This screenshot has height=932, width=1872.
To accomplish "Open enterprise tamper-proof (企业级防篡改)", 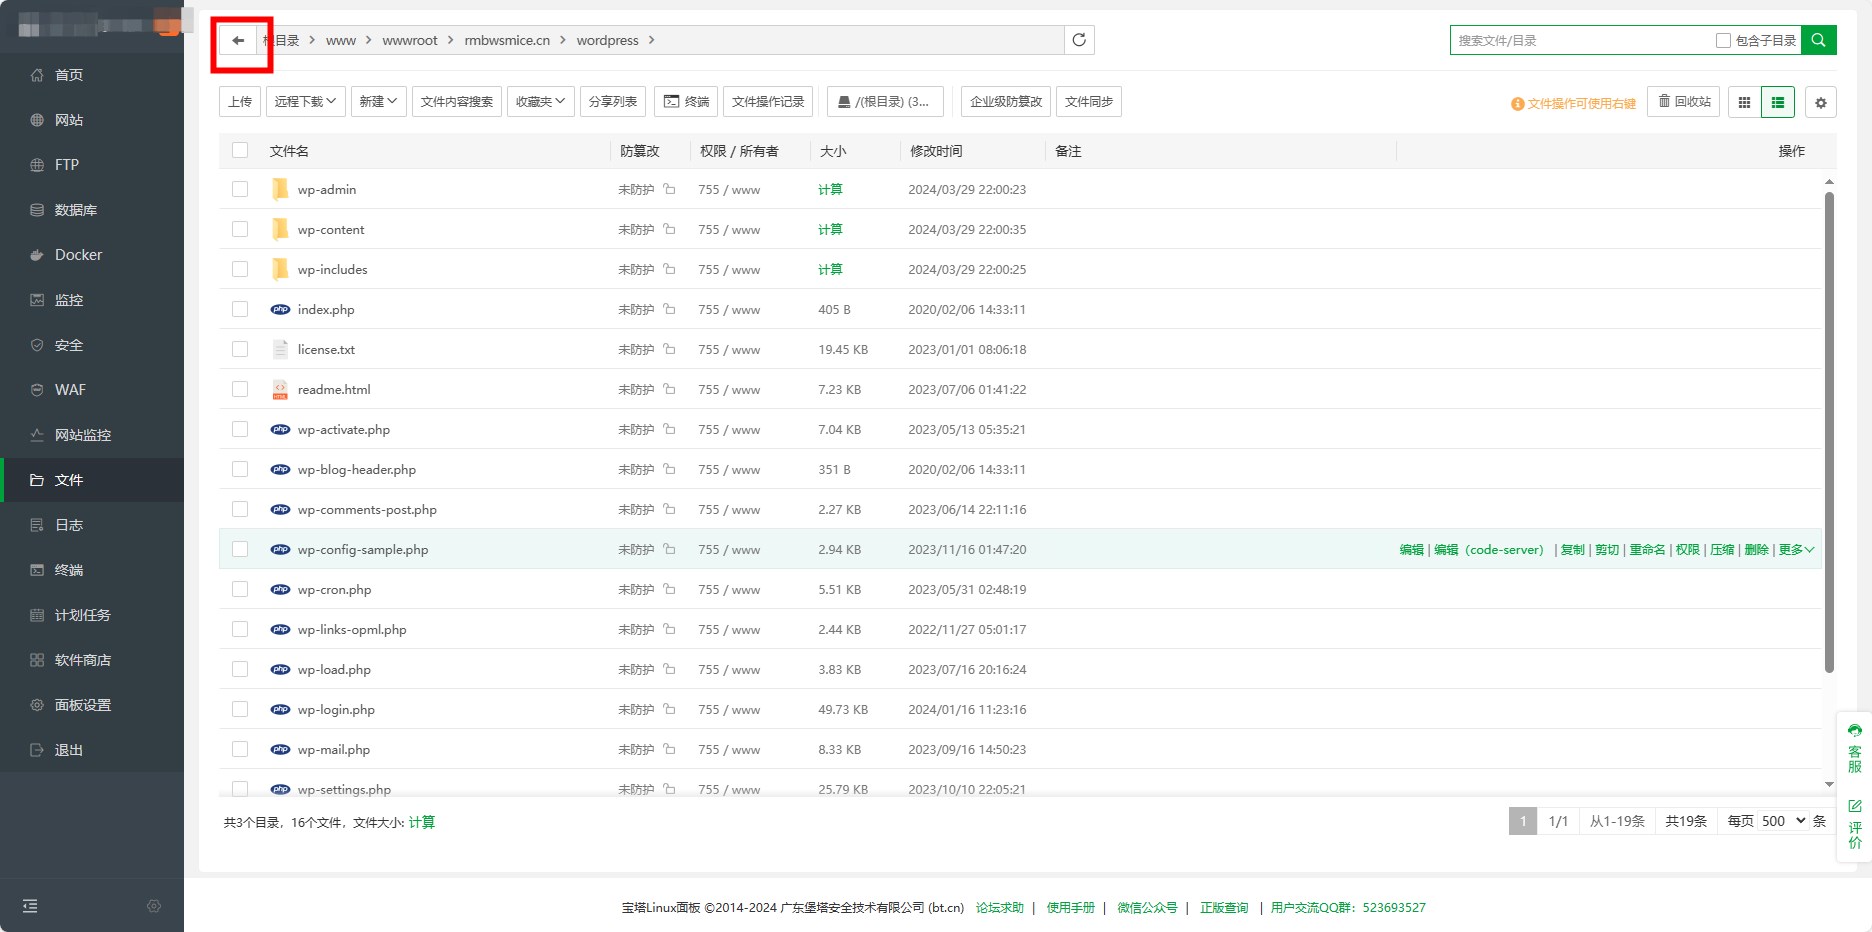I will click(x=1006, y=101).
